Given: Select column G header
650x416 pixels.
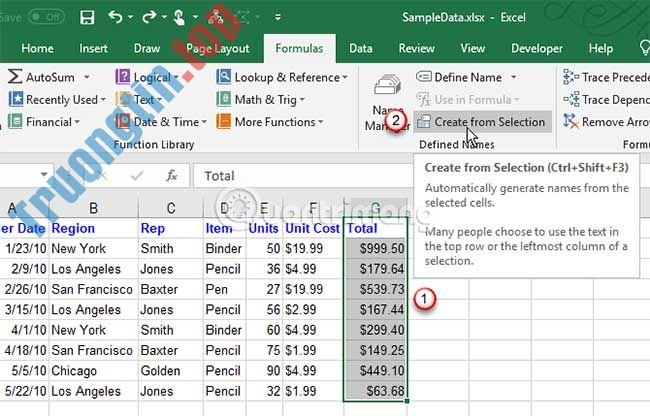Looking at the screenshot, I should (375, 208).
